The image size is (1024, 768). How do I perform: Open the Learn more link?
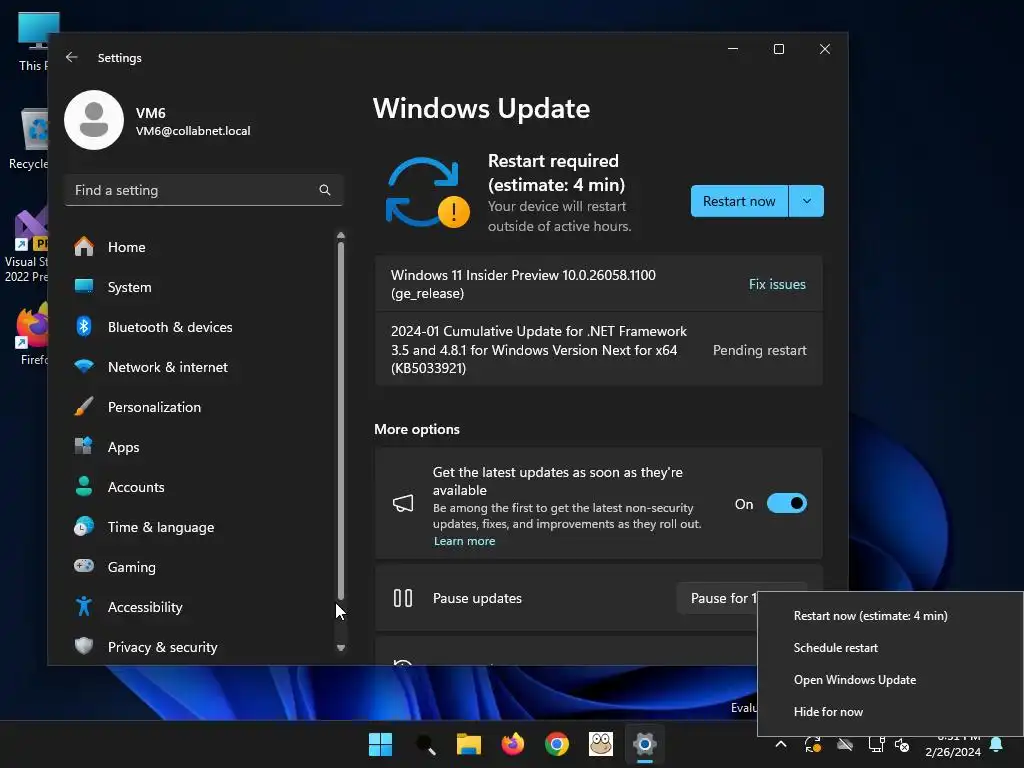(464, 541)
